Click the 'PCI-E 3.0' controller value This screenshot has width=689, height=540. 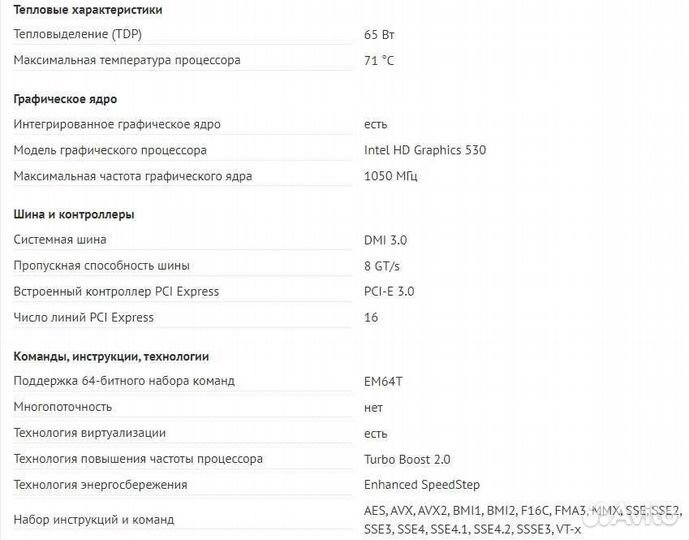pyautogui.click(x=389, y=292)
